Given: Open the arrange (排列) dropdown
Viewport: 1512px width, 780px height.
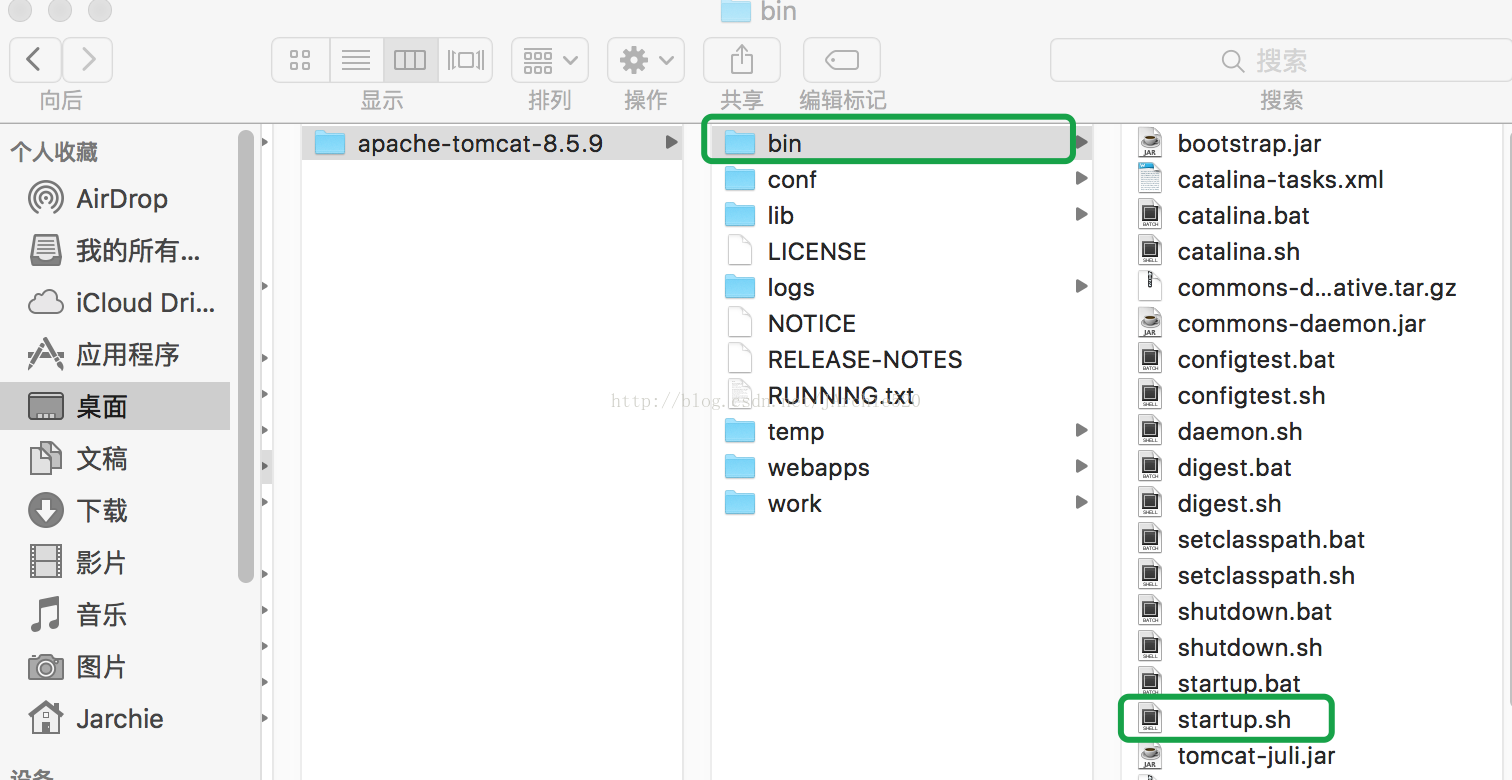Looking at the screenshot, I should pos(550,60).
